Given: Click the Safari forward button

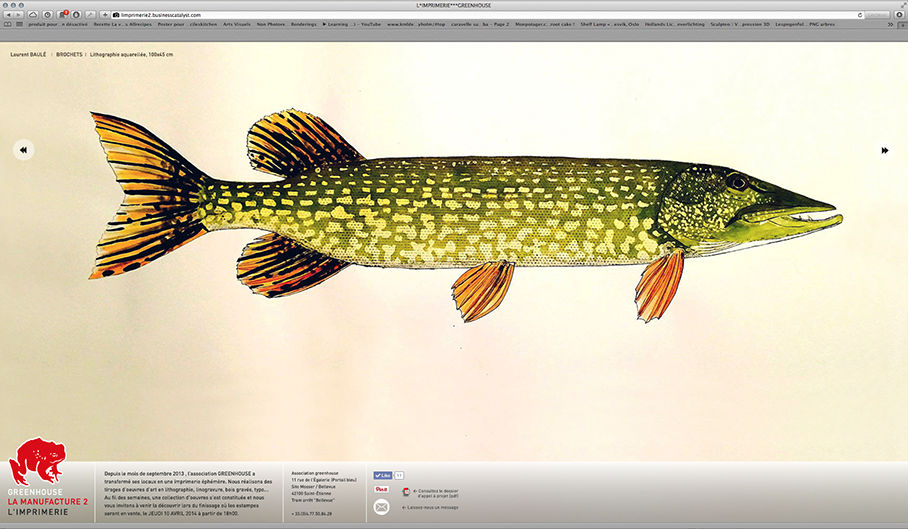Looking at the screenshot, I should (x=19, y=14).
